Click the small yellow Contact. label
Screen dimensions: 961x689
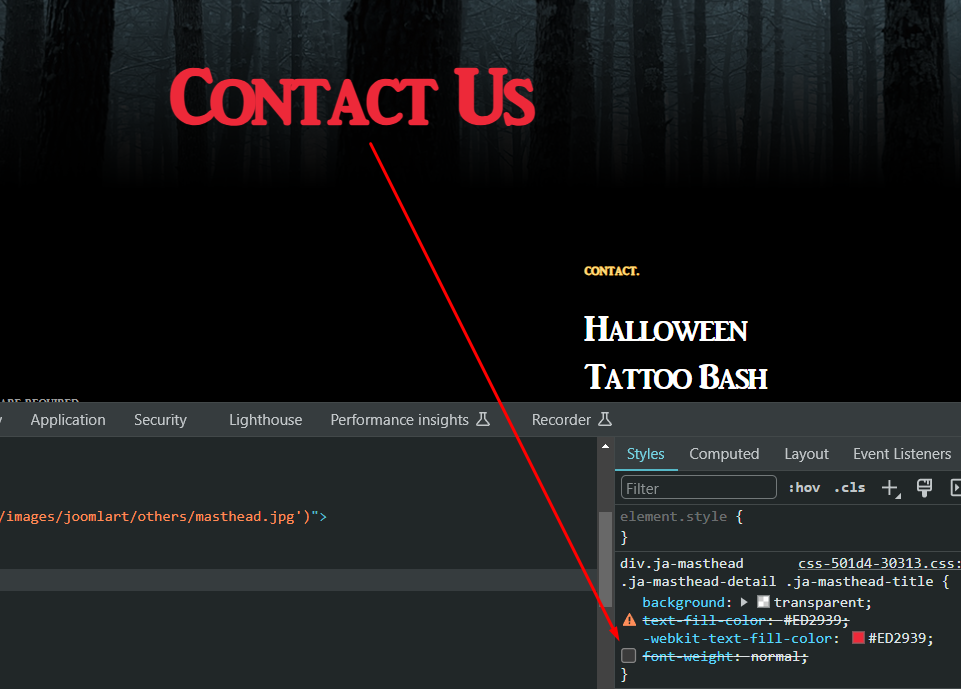pos(612,271)
